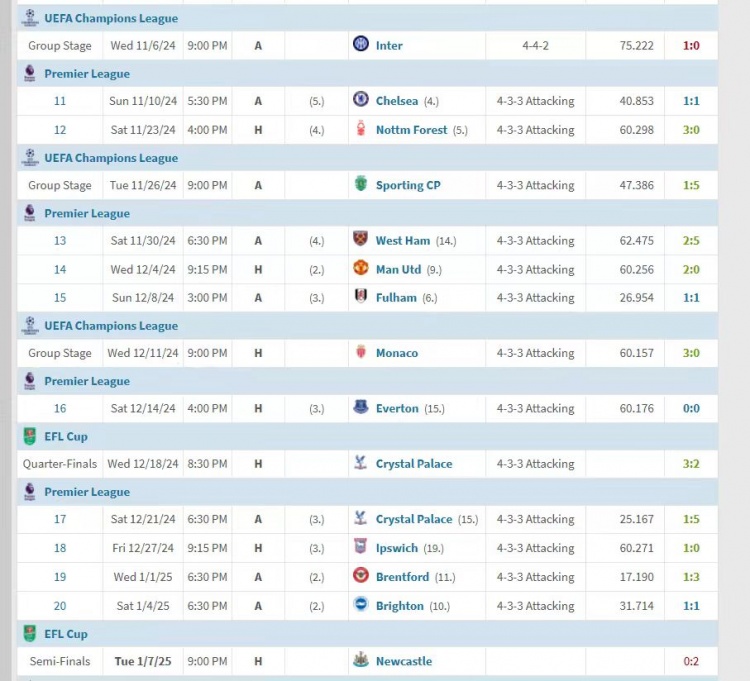The image size is (750, 681).
Task: Click Champions League logo above Monaco match
Action: (30, 325)
